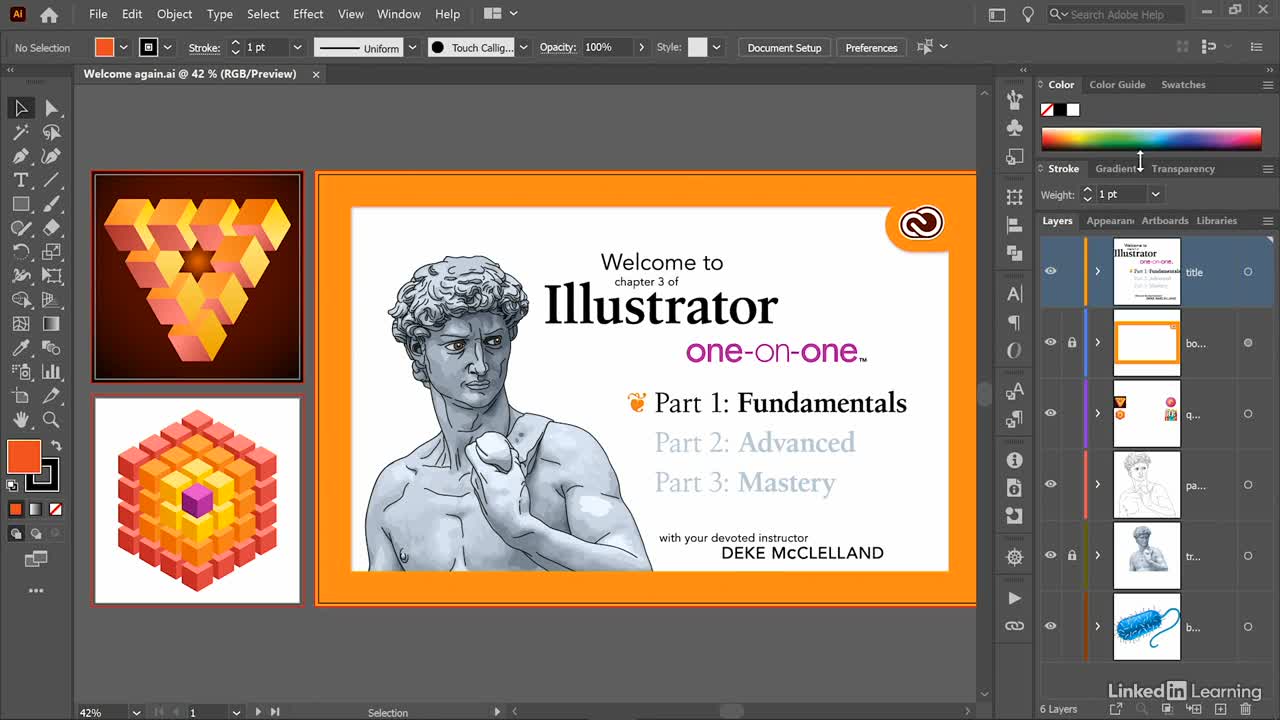Switch to the Artboards tab
This screenshot has height=720, width=1280.
point(1165,221)
